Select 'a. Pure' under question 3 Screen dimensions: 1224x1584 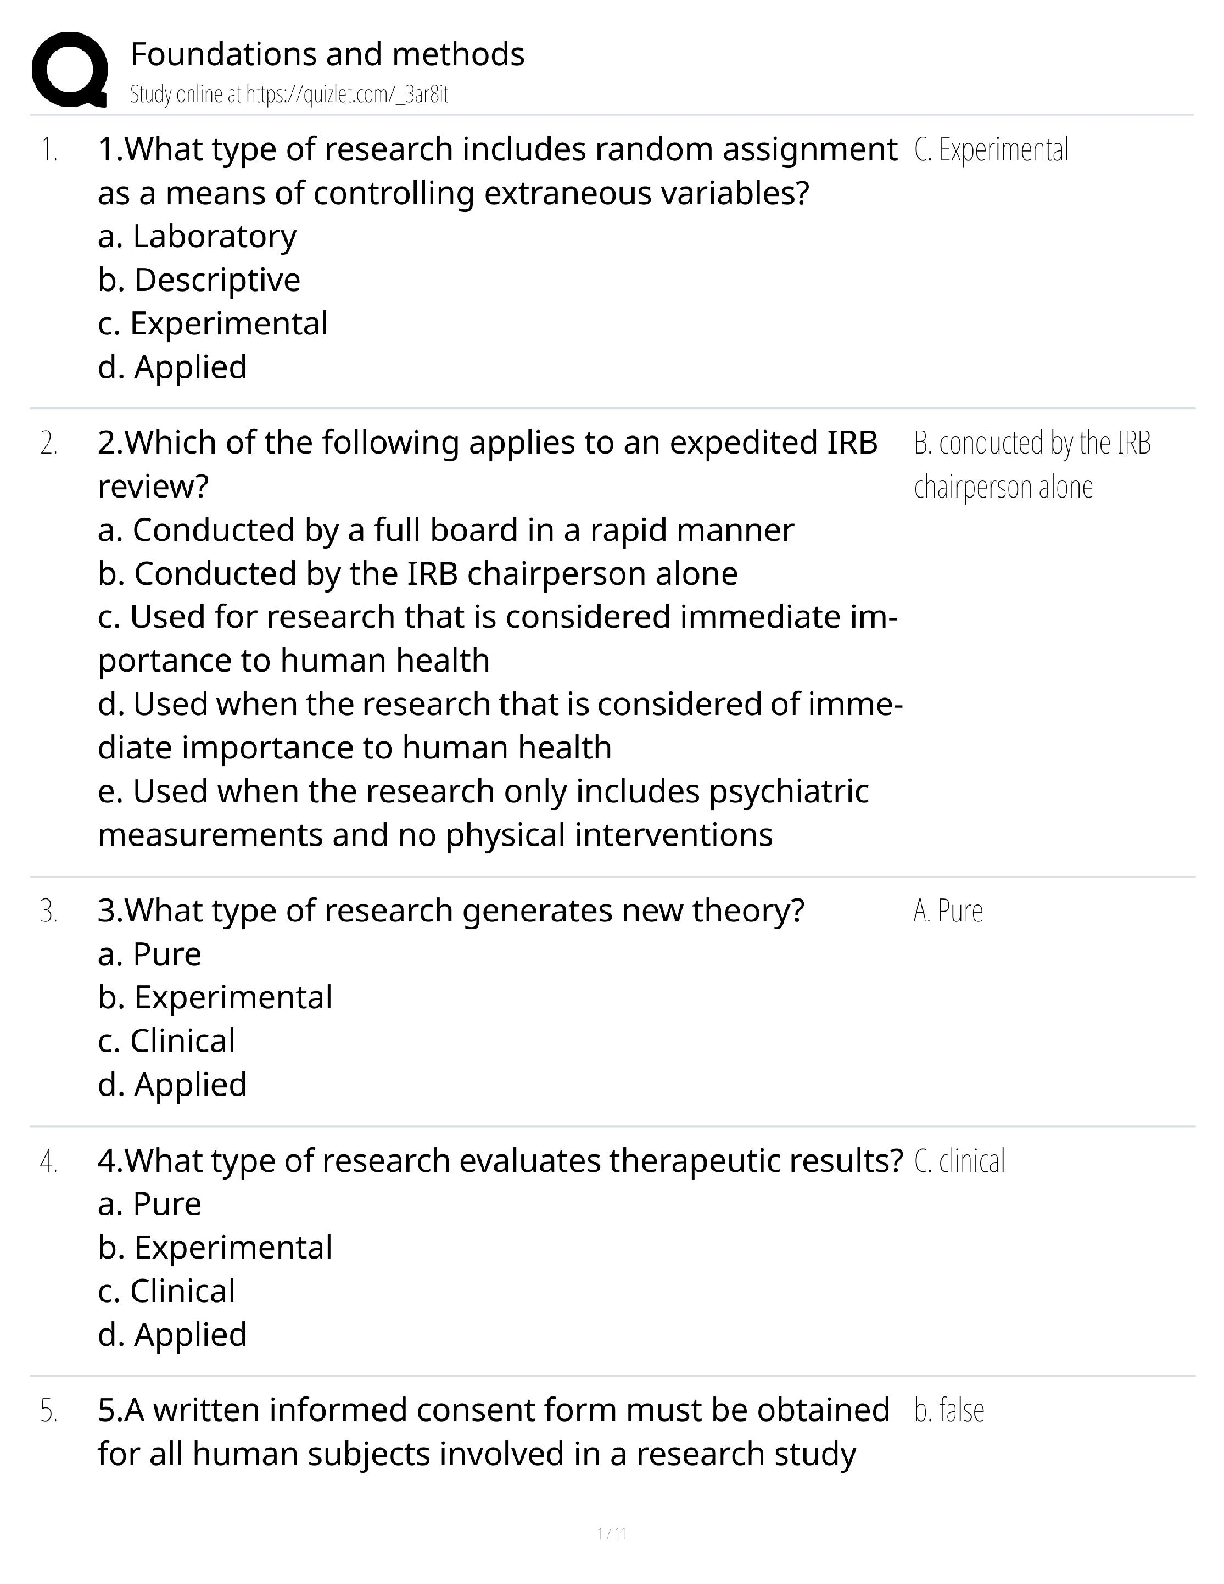coord(150,954)
